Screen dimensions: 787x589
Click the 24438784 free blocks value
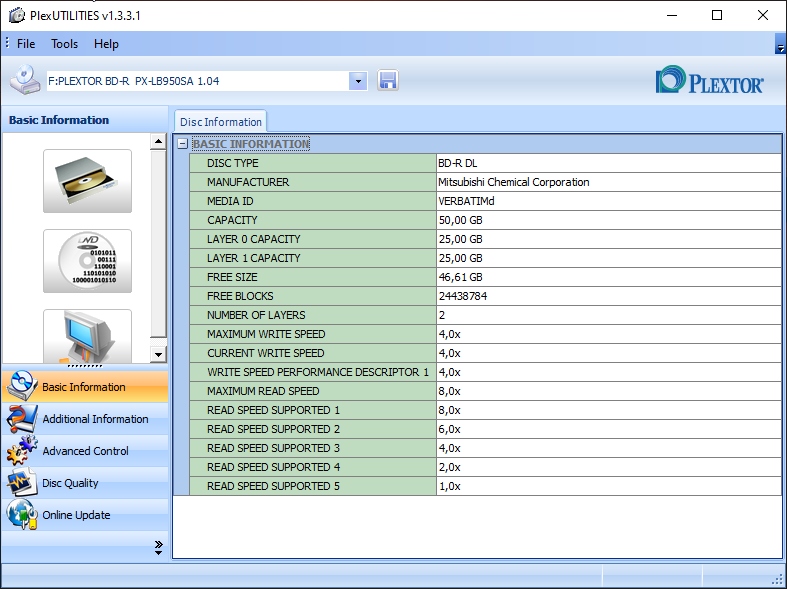coord(463,296)
